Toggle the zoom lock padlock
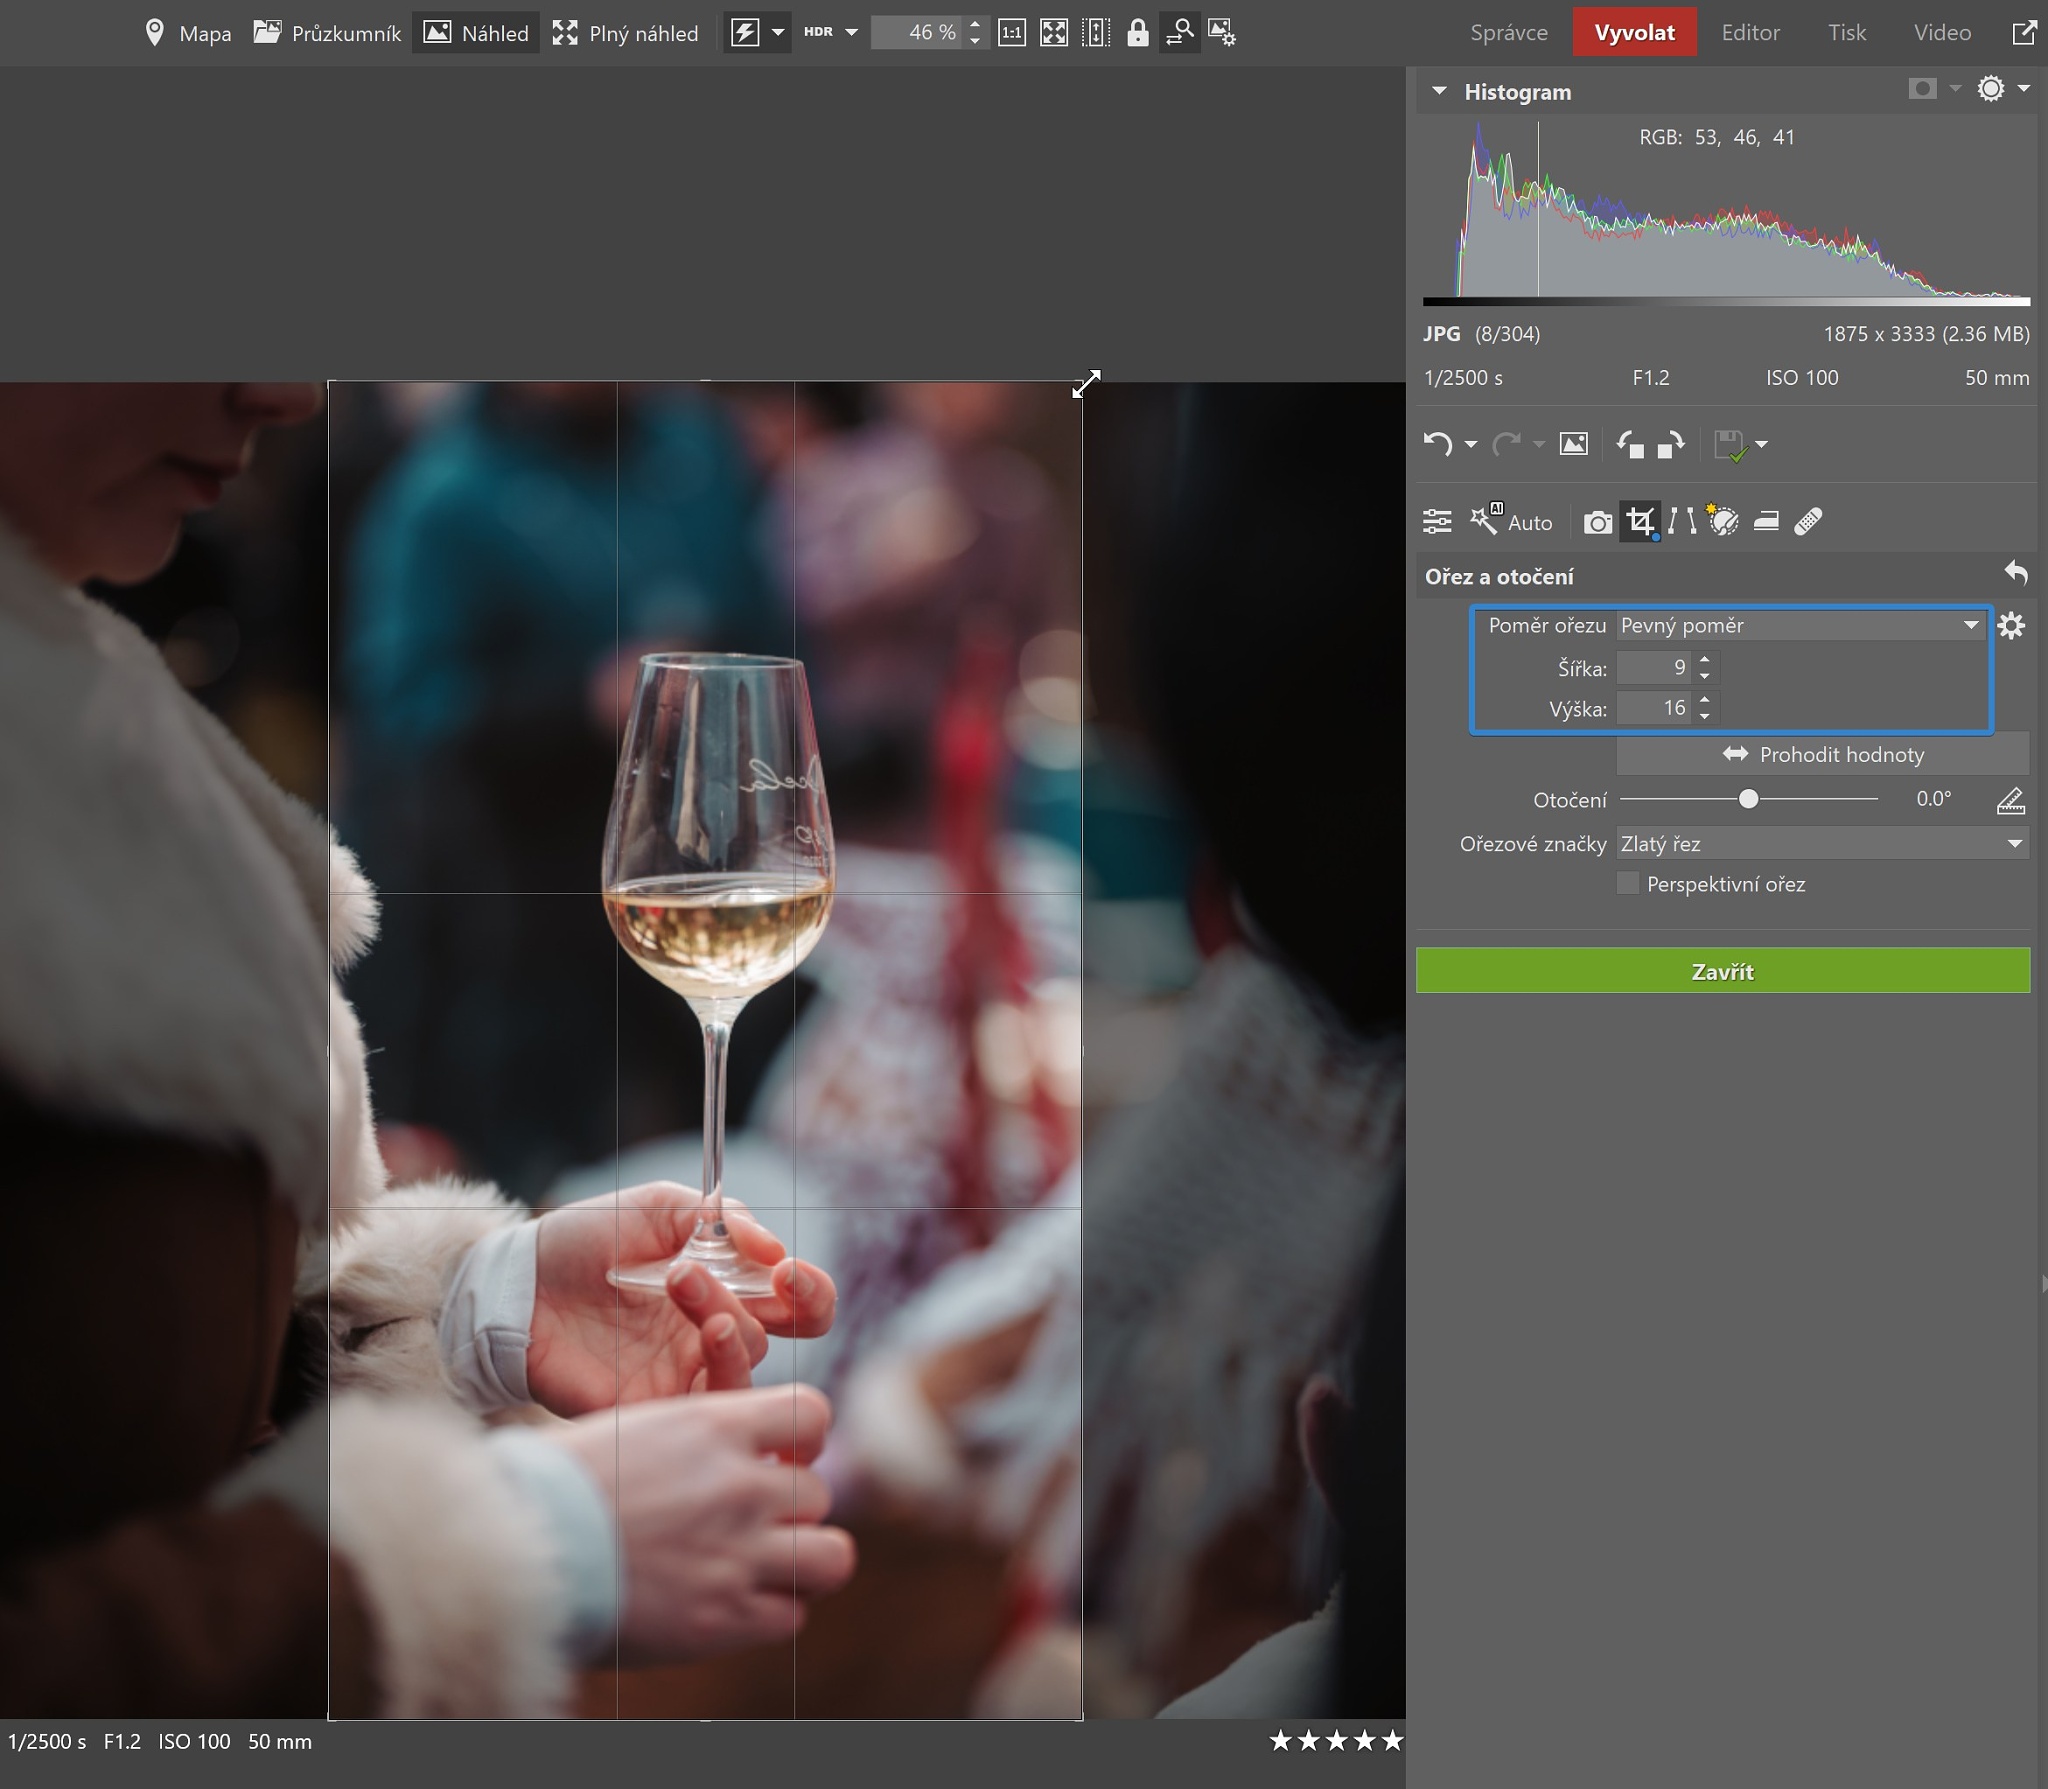Screen dimensions: 2048x1789 [x=1139, y=32]
